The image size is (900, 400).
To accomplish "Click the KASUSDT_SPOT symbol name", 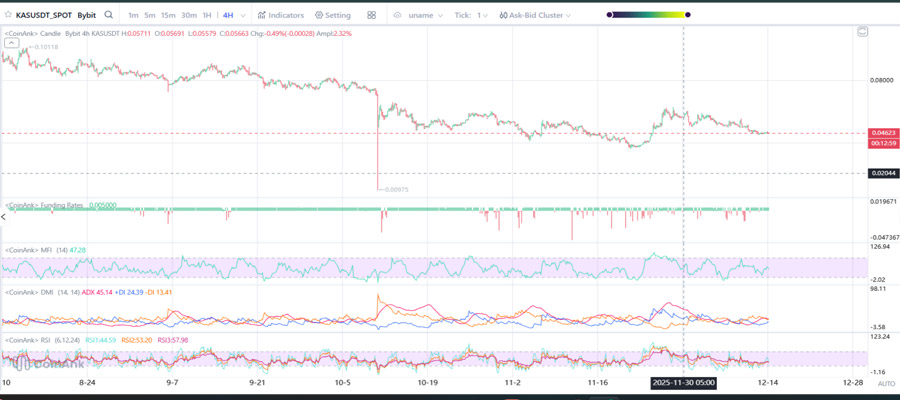I will pos(44,16).
